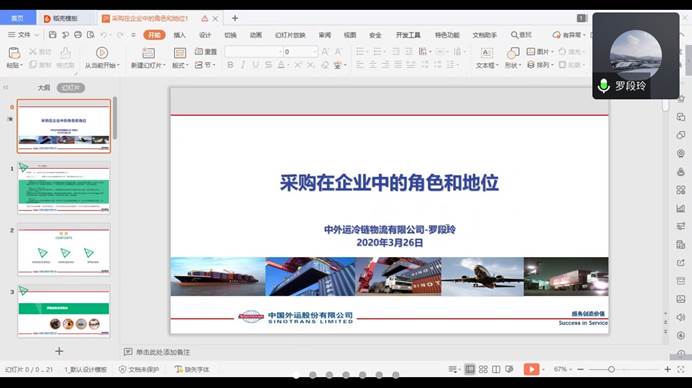
Task: Open the file (文件) menu dropdown arrow
Action: (37, 35)
